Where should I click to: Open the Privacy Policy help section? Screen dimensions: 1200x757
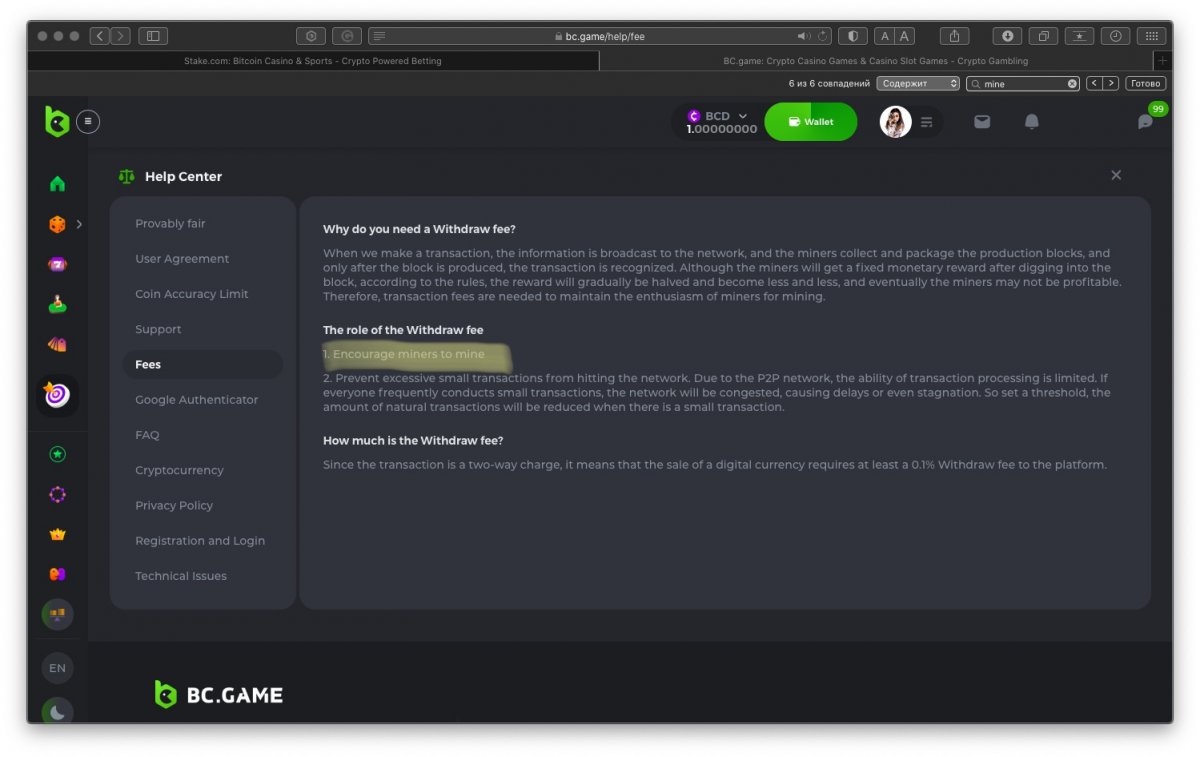[174, 506]
